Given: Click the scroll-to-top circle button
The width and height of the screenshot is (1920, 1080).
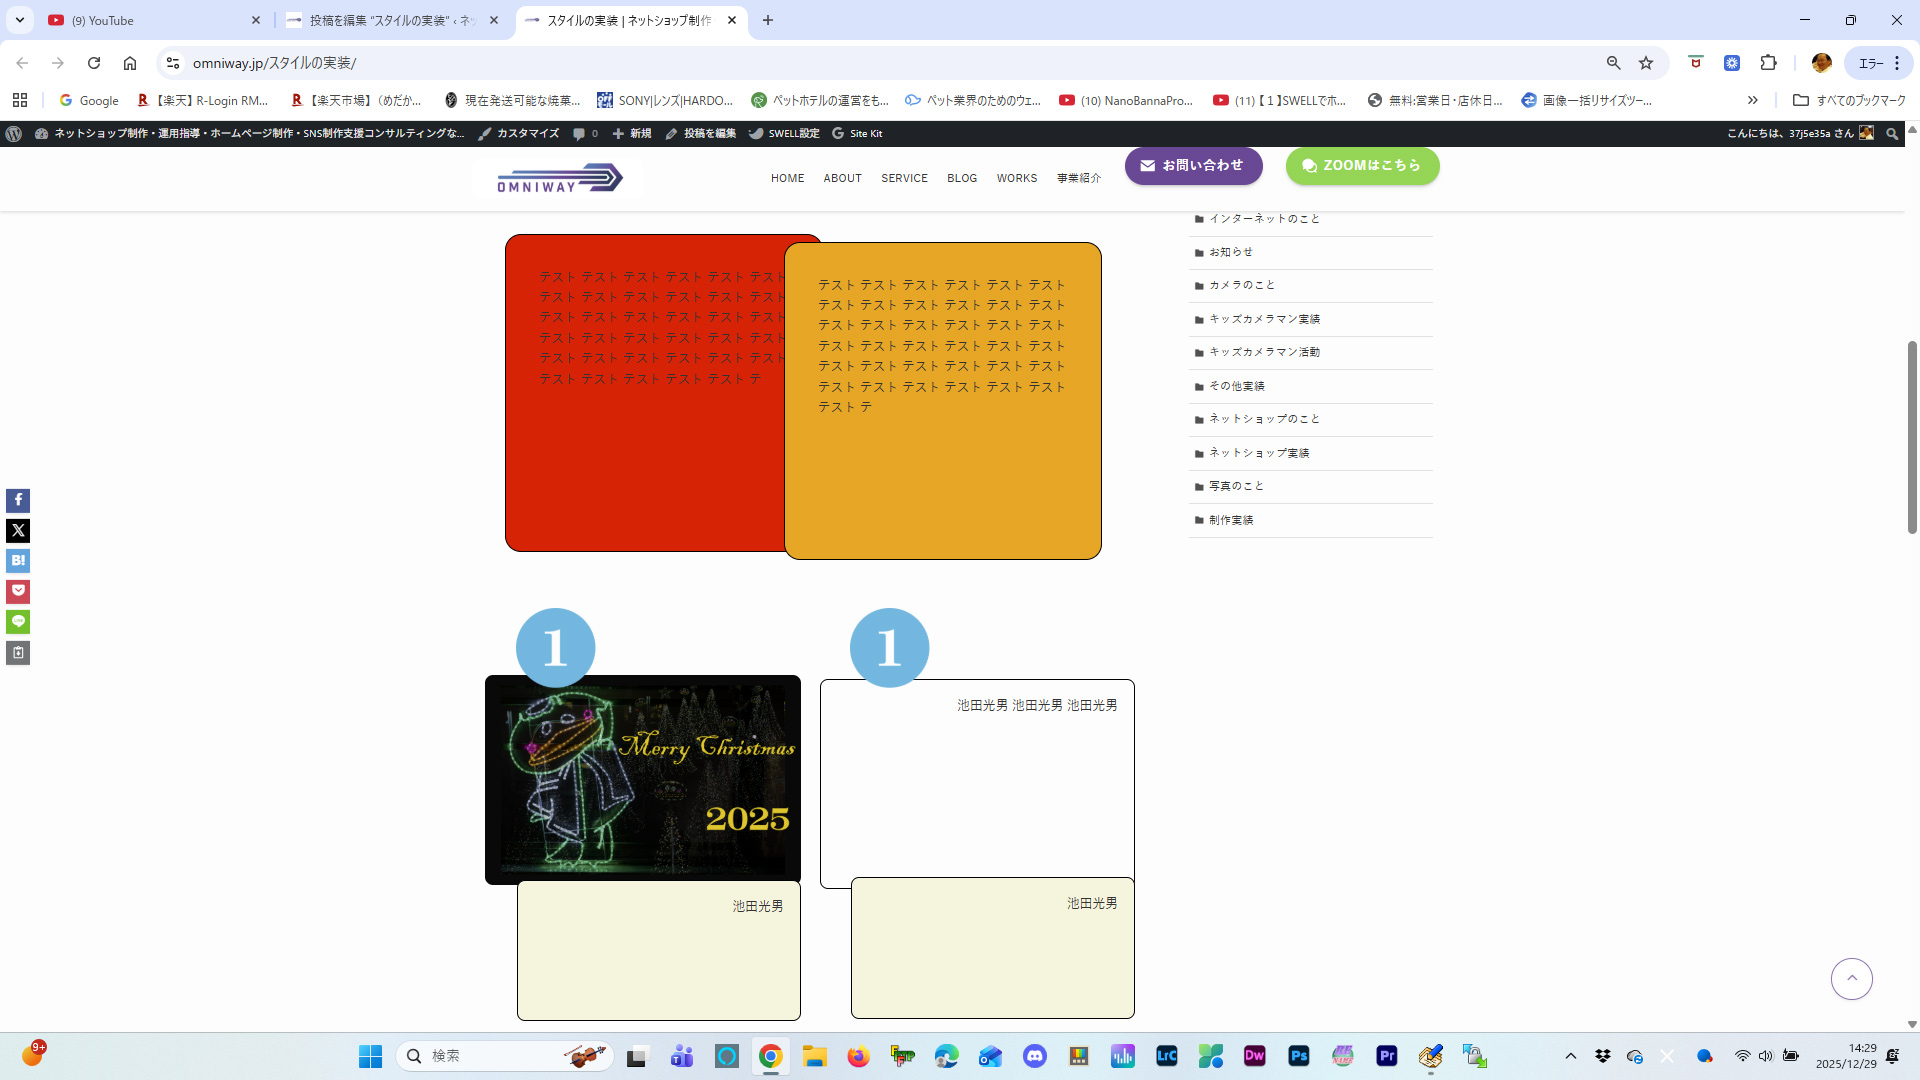Looking at the screenshot, I should tap(1851, 979).
